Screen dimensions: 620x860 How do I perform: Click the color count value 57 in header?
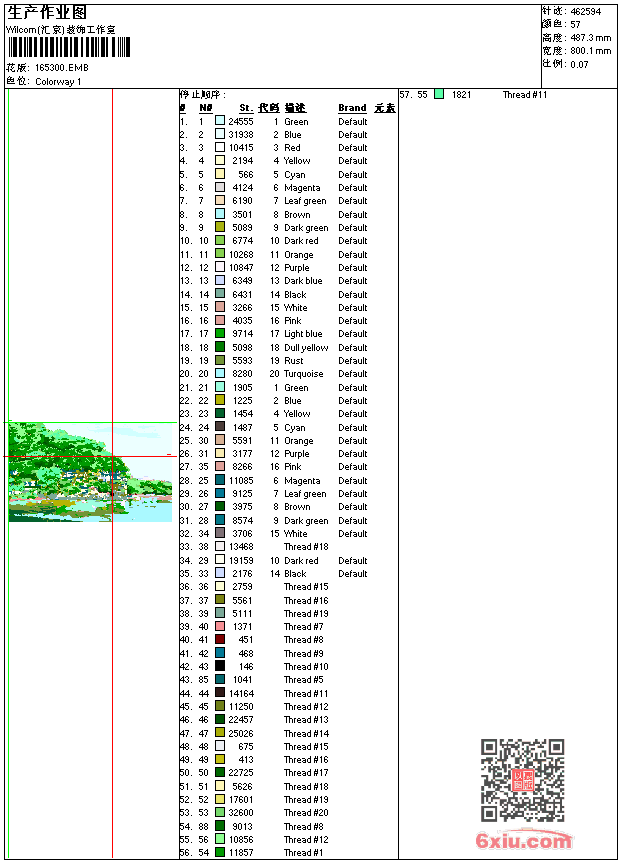point(575,25)
